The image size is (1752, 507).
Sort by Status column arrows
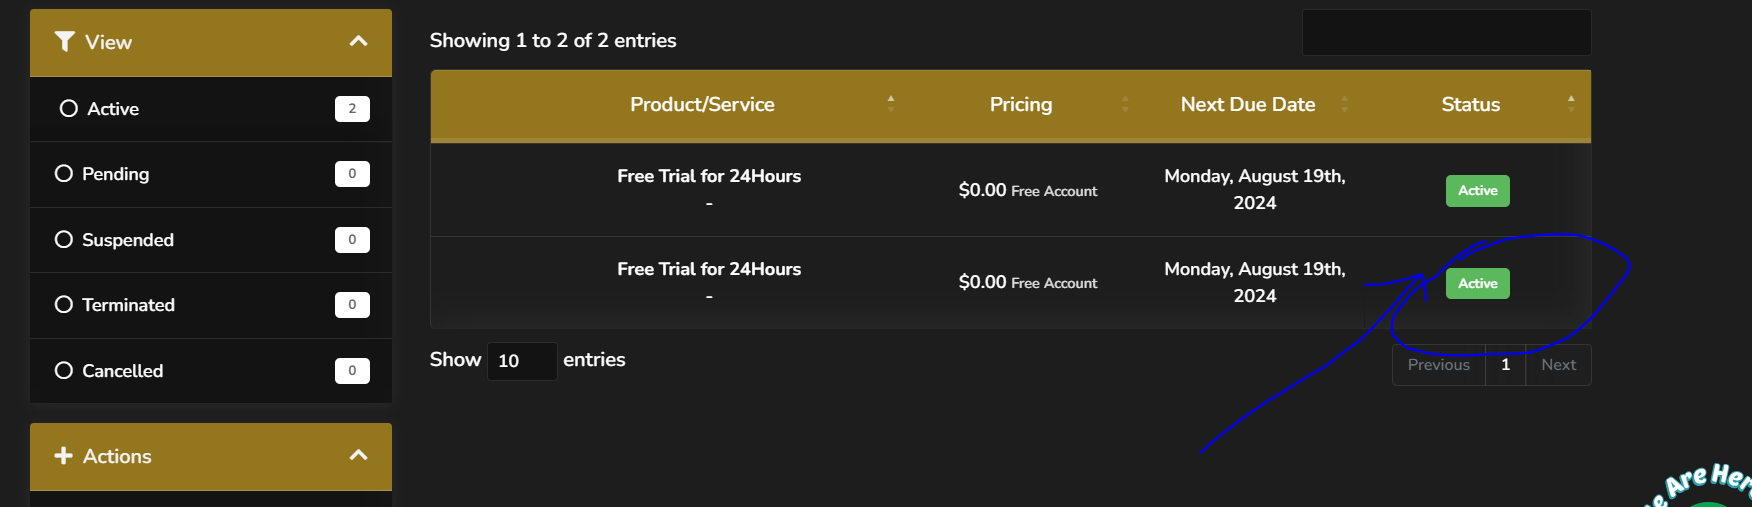1571,104
